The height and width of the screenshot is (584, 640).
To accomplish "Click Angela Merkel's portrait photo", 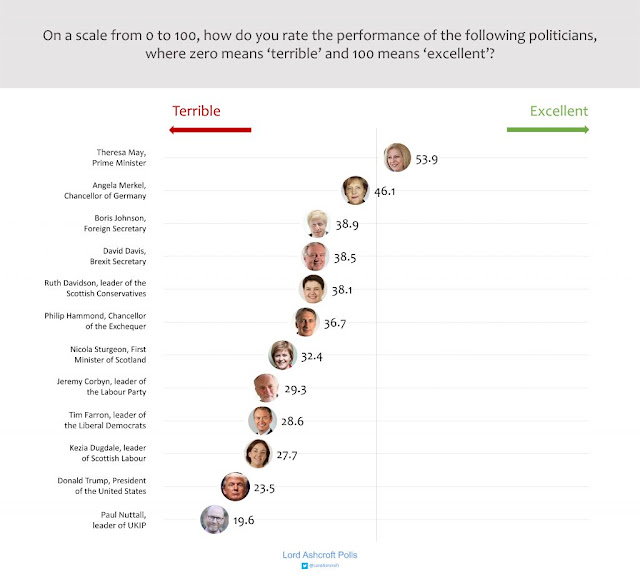I will coord(355,190).
